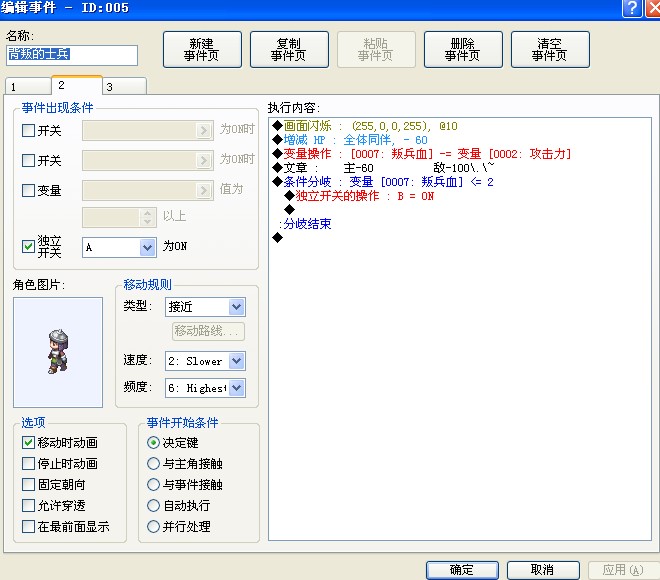The image size is (660, 580).
Task: Open the 类型 接近 move type dropdown
Action: click(x=205, y=307)
